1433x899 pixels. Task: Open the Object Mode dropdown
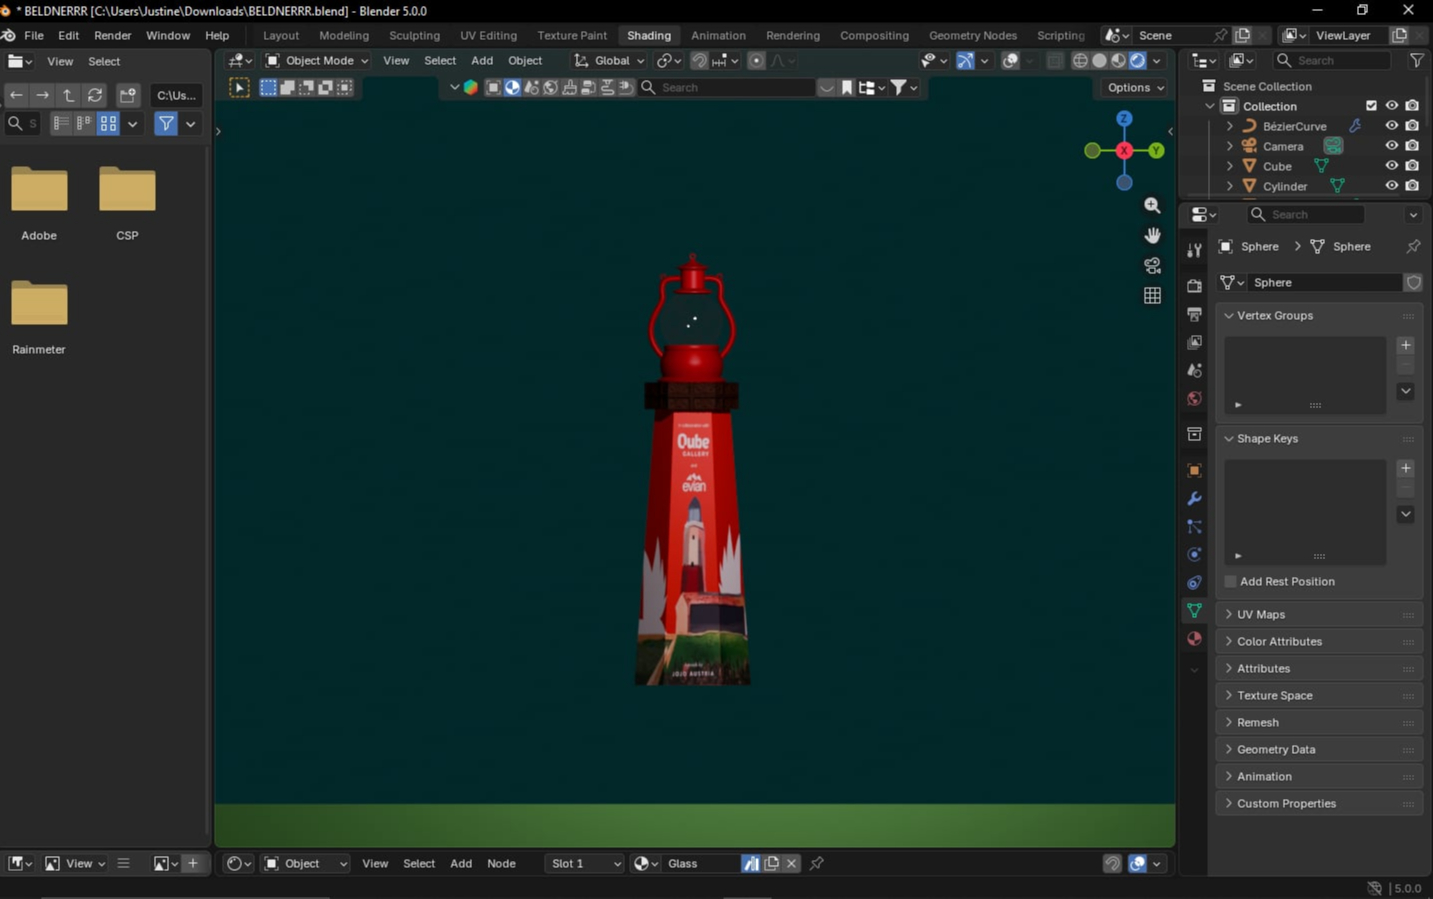click(x=316, y=60)
